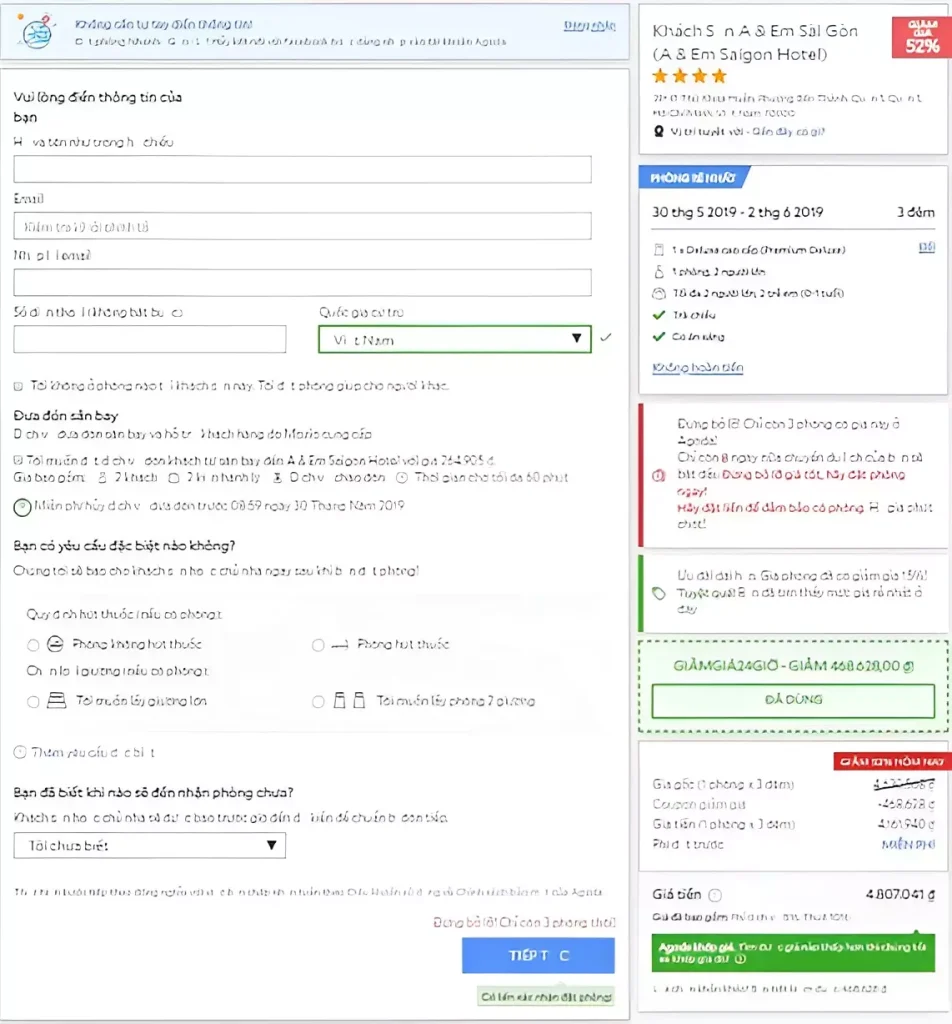Click the location pin icon under hotel address
The image size is (952, 1024).
[x=659, y=131]
